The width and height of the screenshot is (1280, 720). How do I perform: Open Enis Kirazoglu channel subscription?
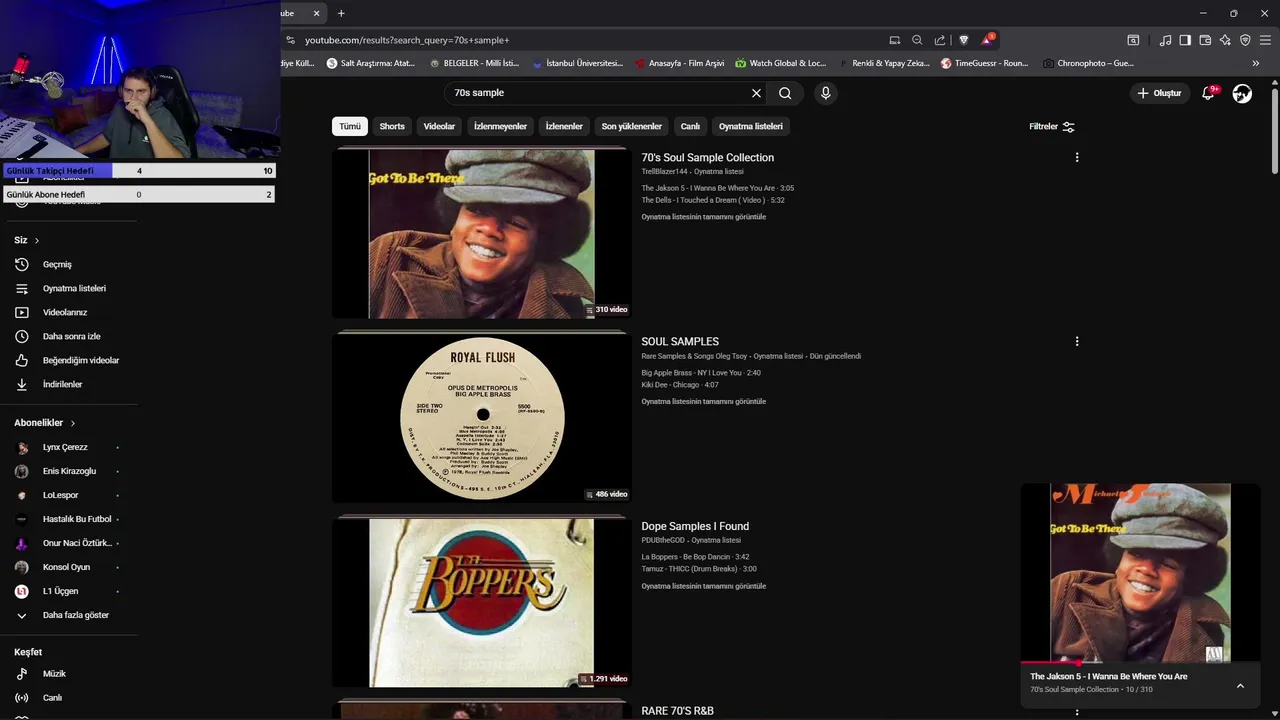(x=70, y=471)
